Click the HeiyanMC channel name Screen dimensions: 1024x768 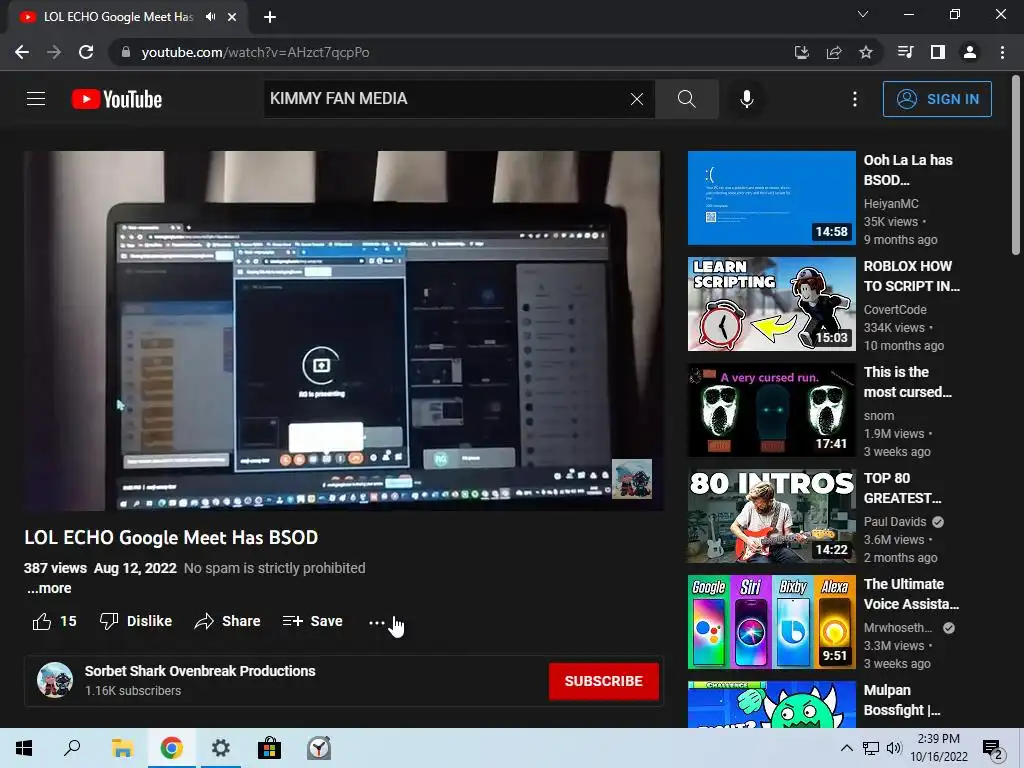891,204
